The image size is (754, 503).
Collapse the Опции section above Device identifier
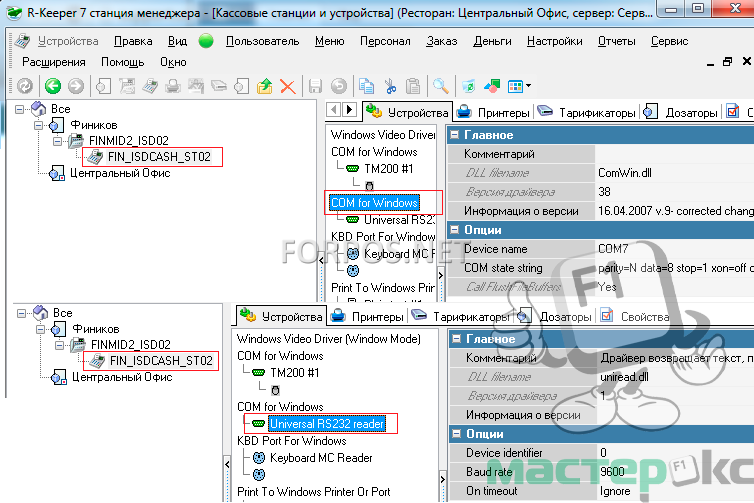pos(454,433)
